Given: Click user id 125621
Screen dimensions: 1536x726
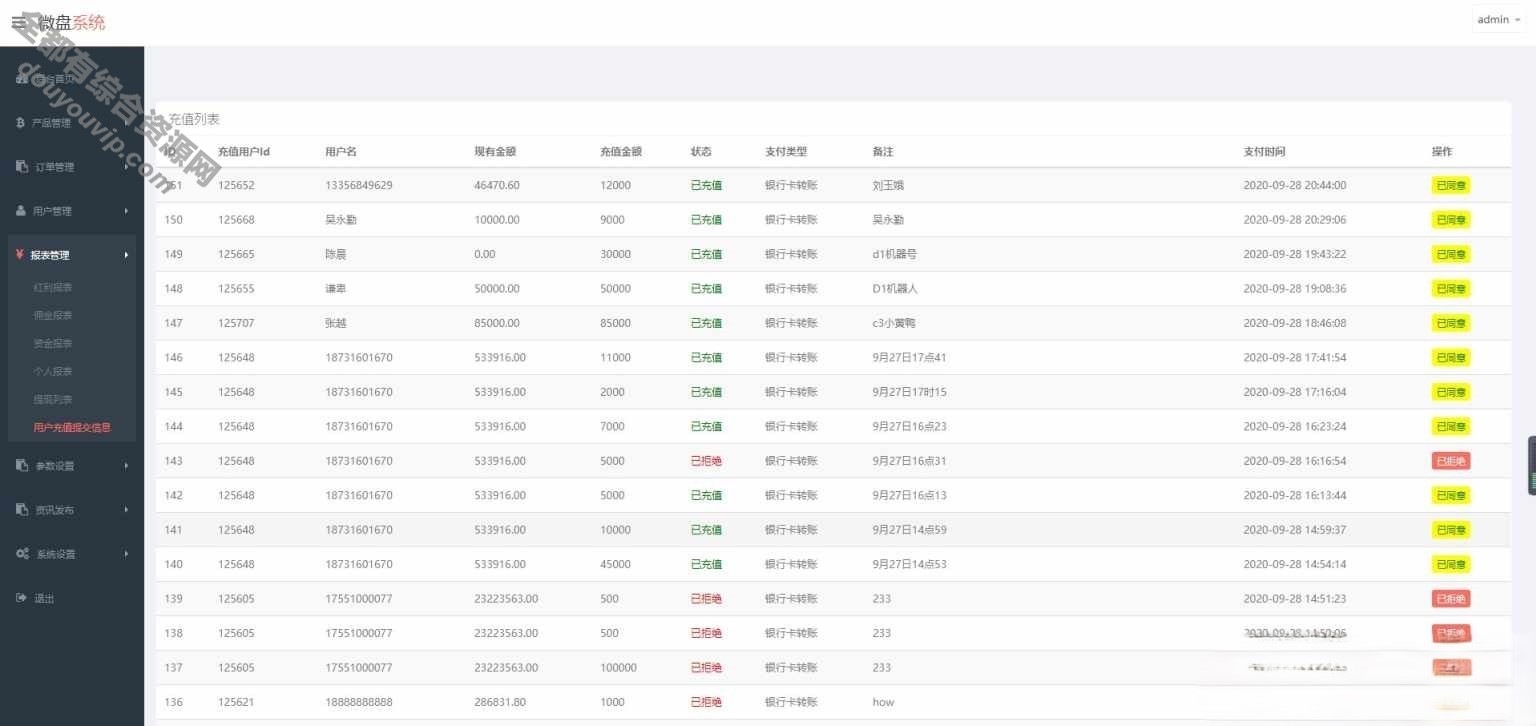Looking at the screenshot, I should tap(236, 702).
